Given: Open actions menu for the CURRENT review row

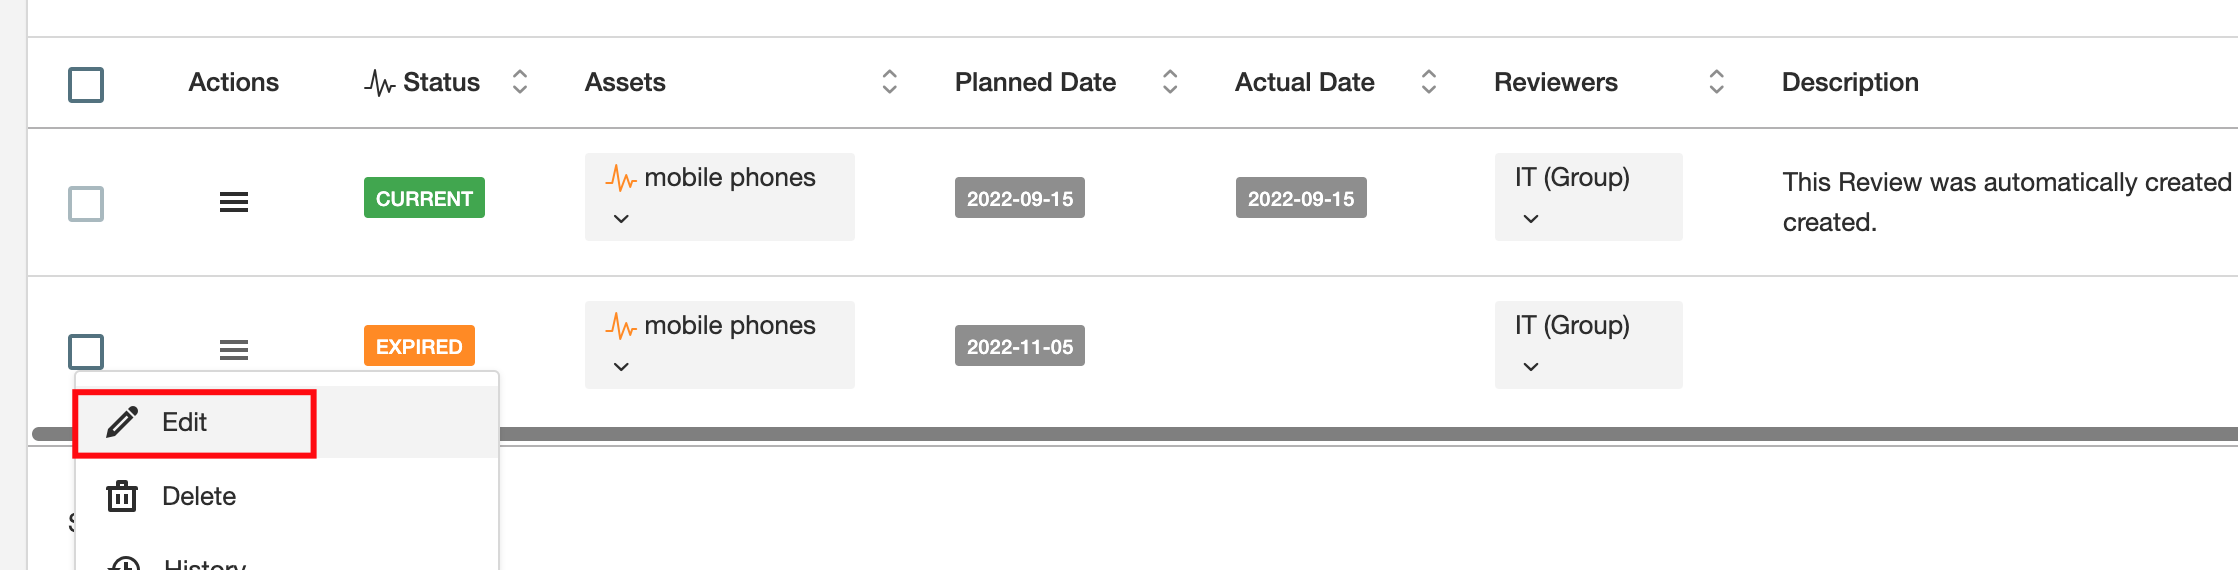Looking at the screenshot, I should (x=233, y=202).
